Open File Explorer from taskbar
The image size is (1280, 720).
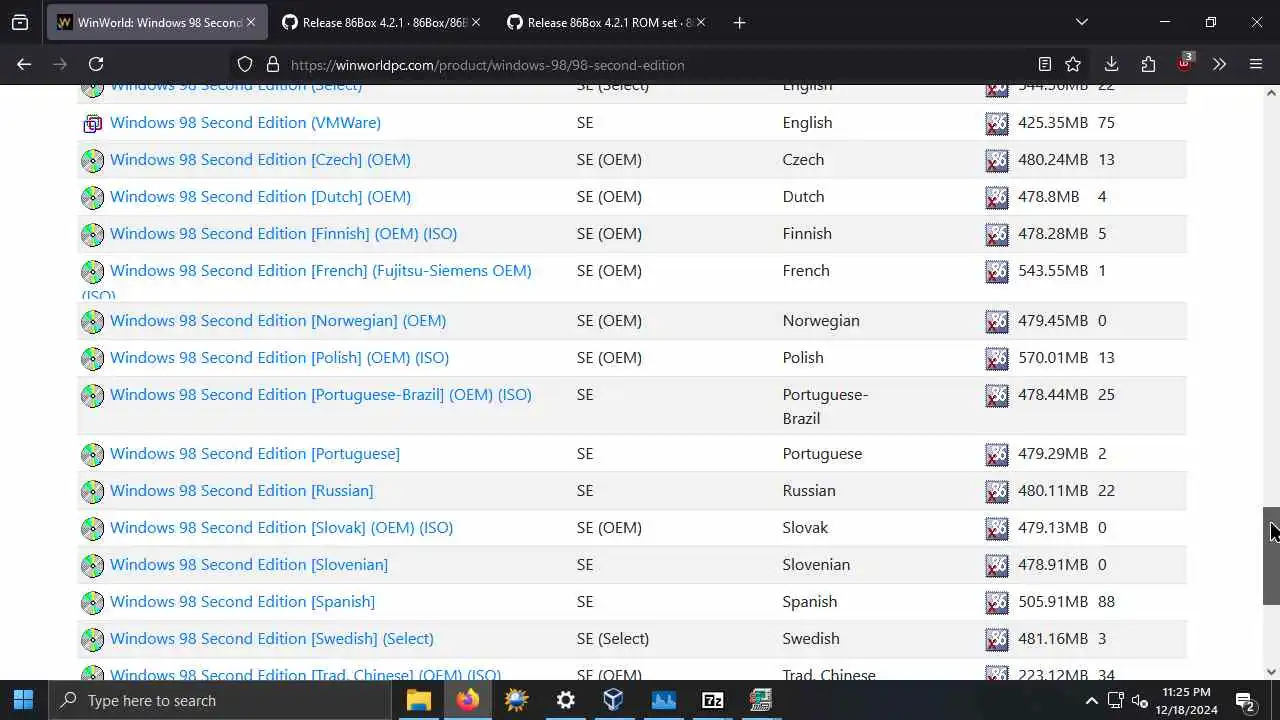pos(418,700)
